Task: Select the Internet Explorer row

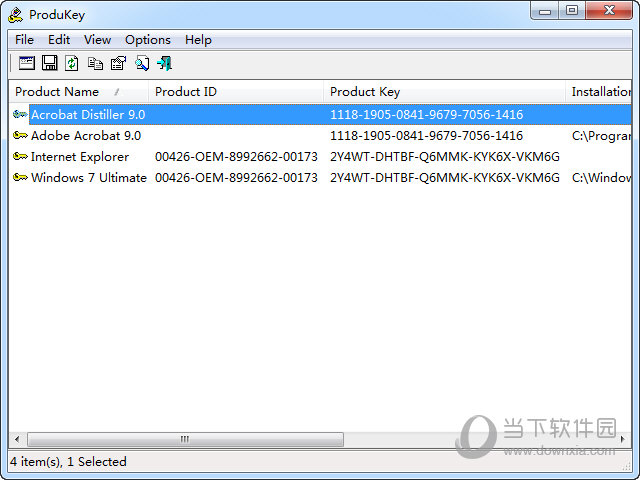Action: pyautogui.click(x=320, y=156)
